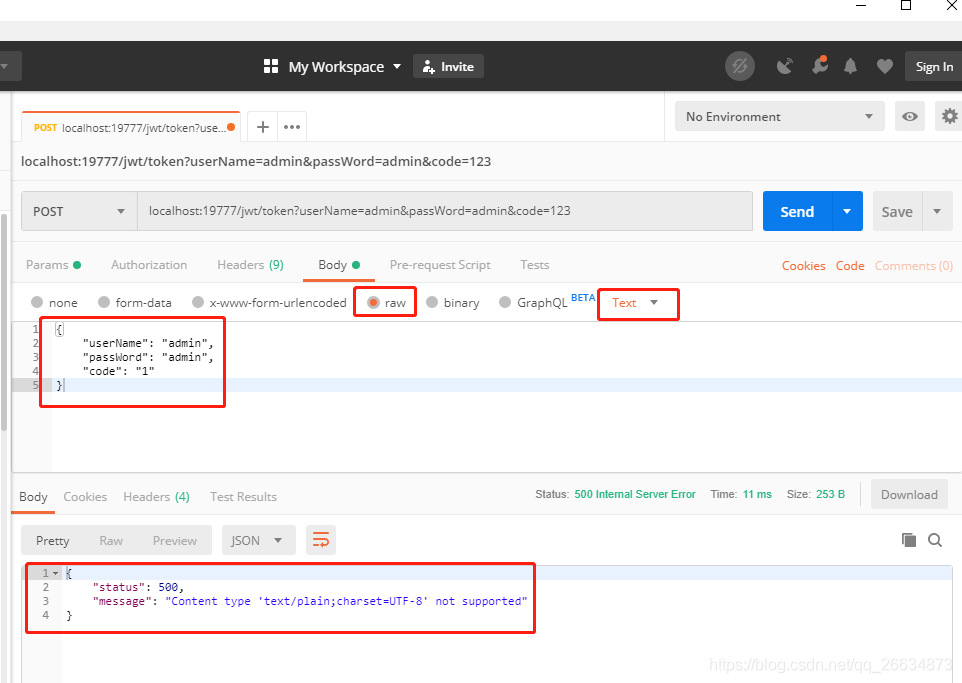Copy the response body using copy icon
This screenshot has width=962, height=683.
(909, 539)
